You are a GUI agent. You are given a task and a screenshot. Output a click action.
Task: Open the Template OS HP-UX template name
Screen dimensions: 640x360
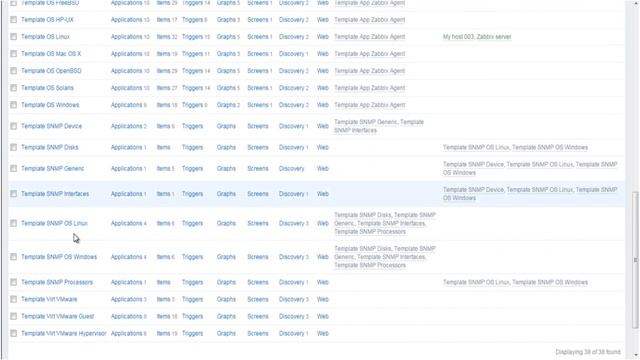tap(47, 20)
